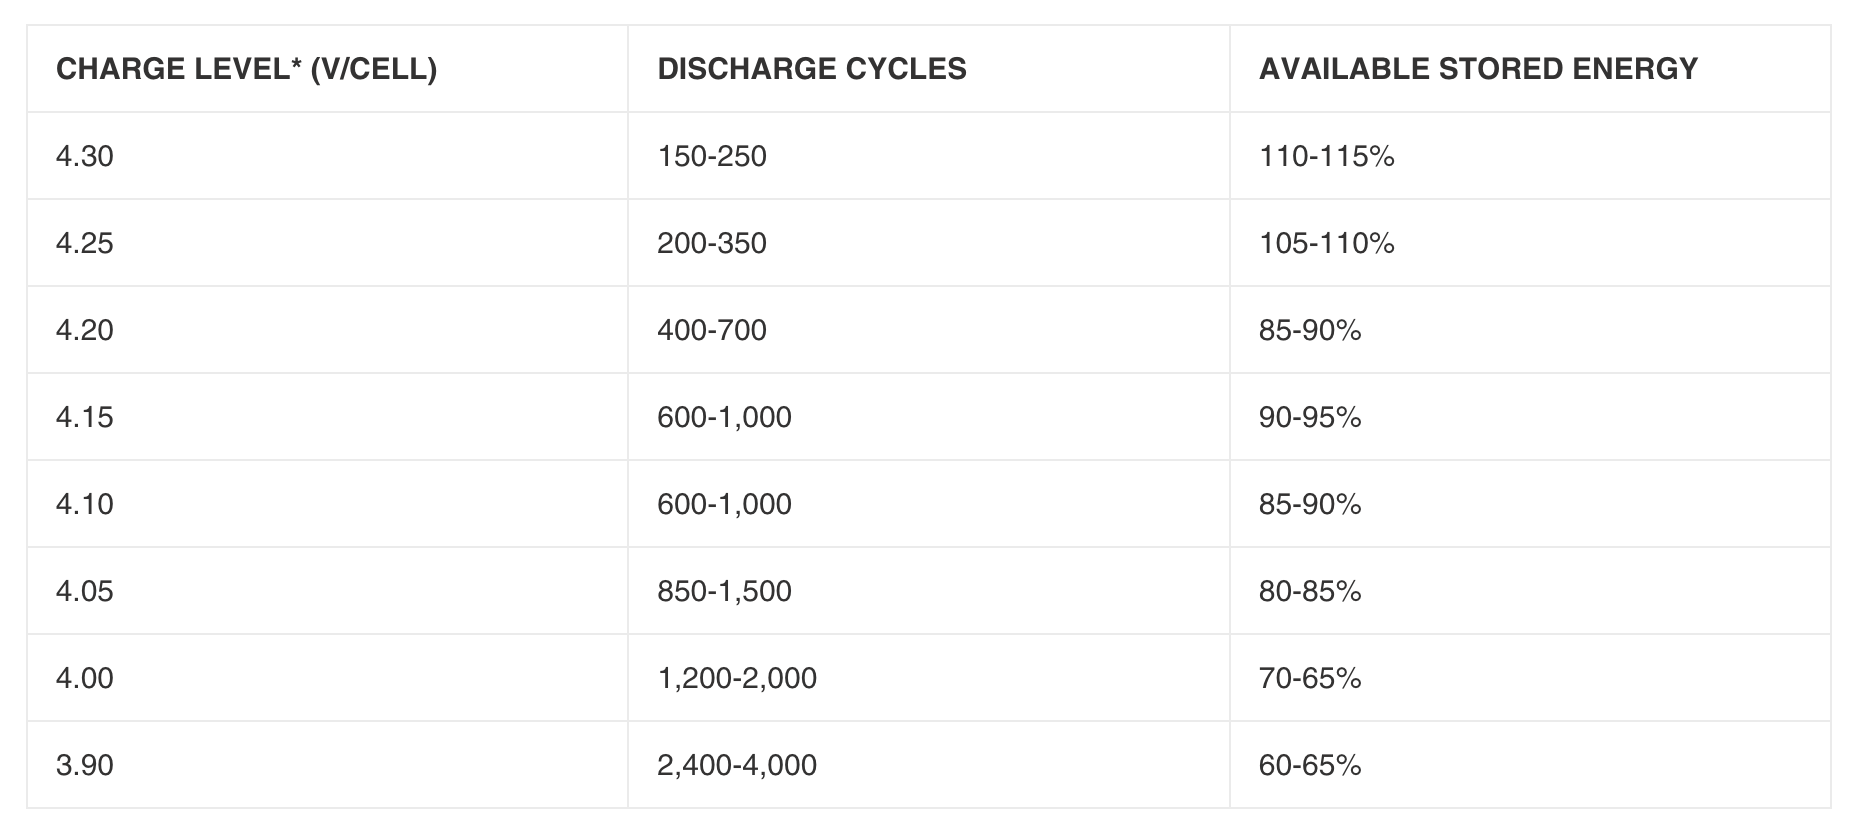The image size is (1858, 836).
Task: Click the 90-95% stored energy cell
Action: [1530, 417]
